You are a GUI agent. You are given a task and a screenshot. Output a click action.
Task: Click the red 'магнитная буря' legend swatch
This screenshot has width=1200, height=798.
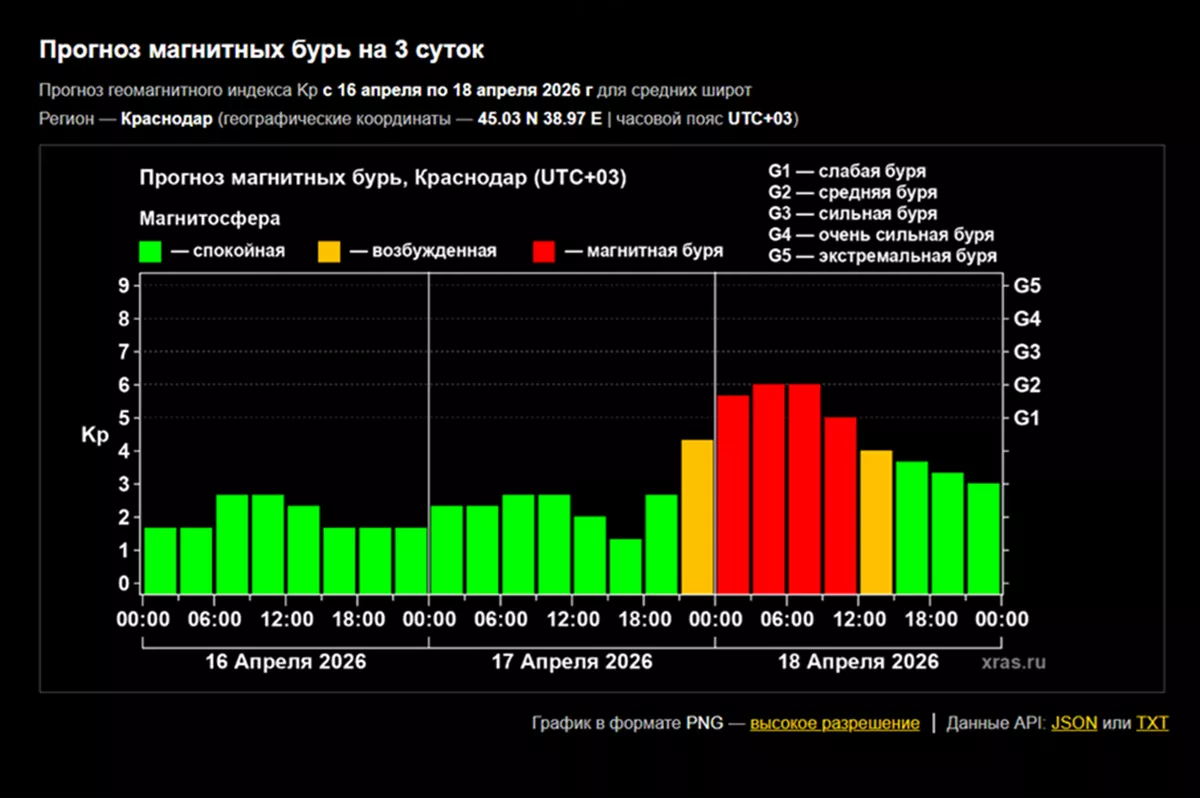(x=545, y=251)
